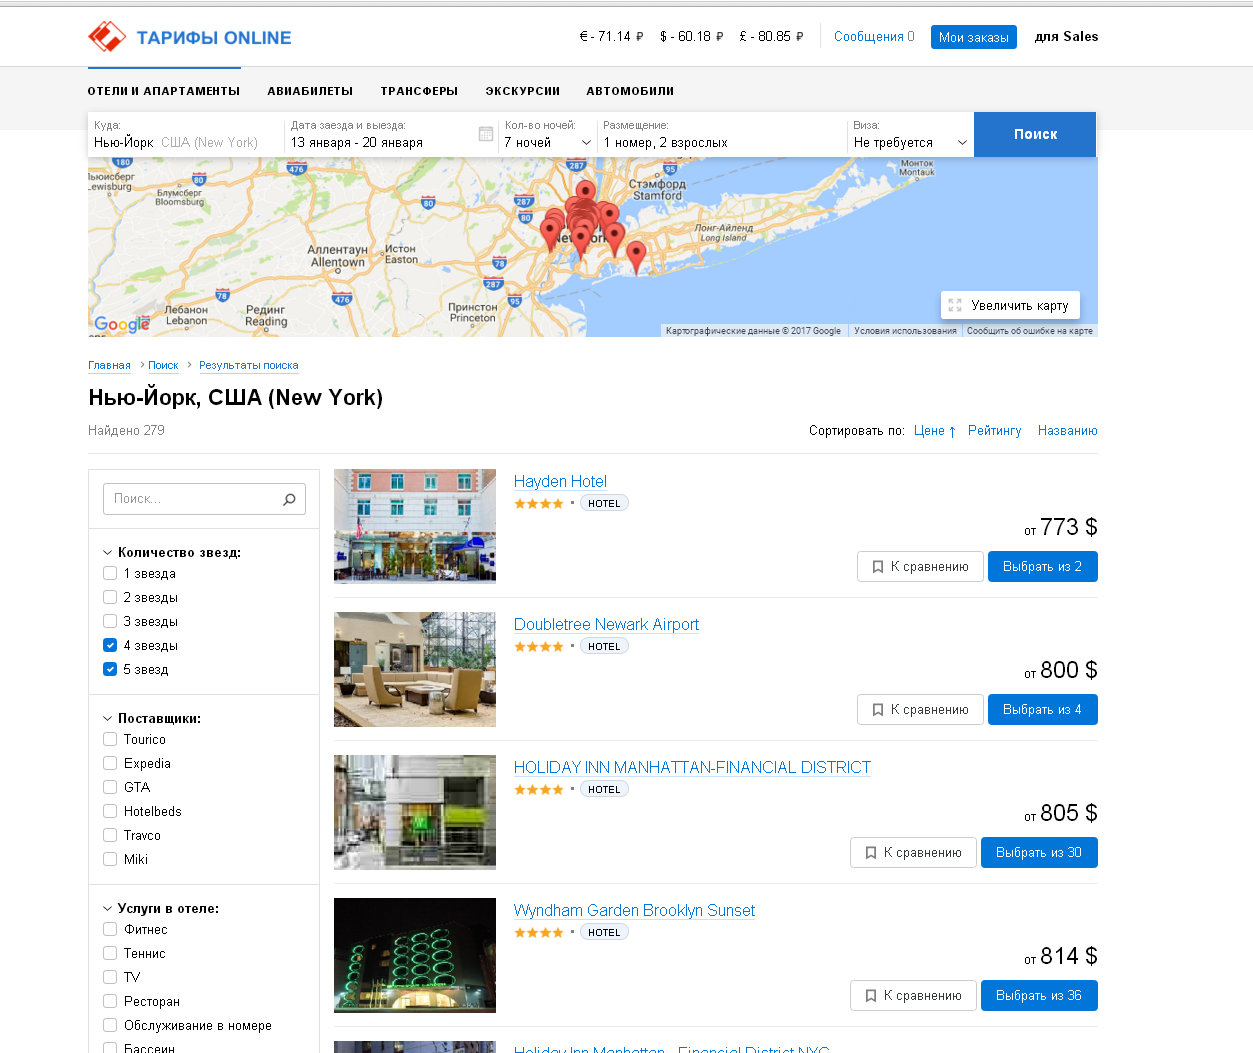The width and height of the screenshot is (1253, 1053).
Task: Click the Поиск... filter text field
Action: pos(204,499)
